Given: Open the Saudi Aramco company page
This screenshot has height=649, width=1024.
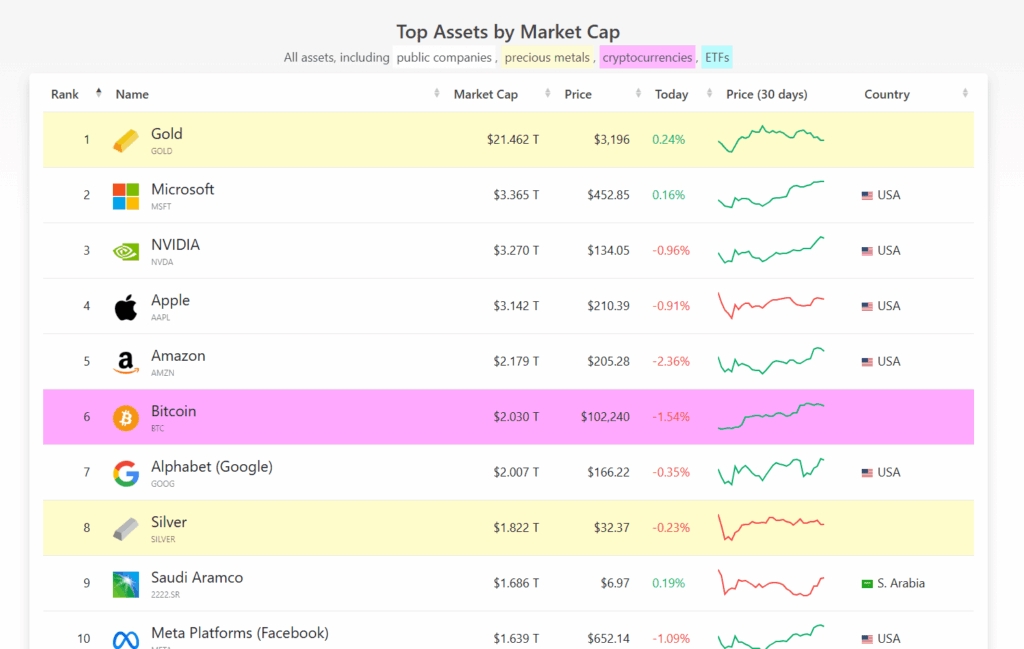Looking at the screenshot, I should (x=197, y=578).
